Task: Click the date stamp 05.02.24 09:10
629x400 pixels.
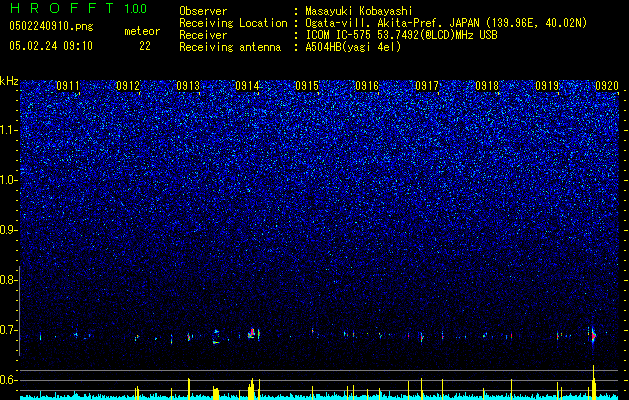Action: tap(51, 46)
